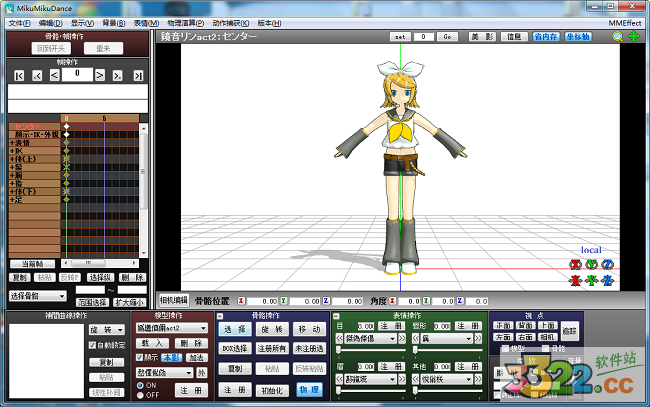The image size is (650, 407).
Task: Click the red X-axis rotation icon
Action: pyautogui.click(x=575, y=264)
